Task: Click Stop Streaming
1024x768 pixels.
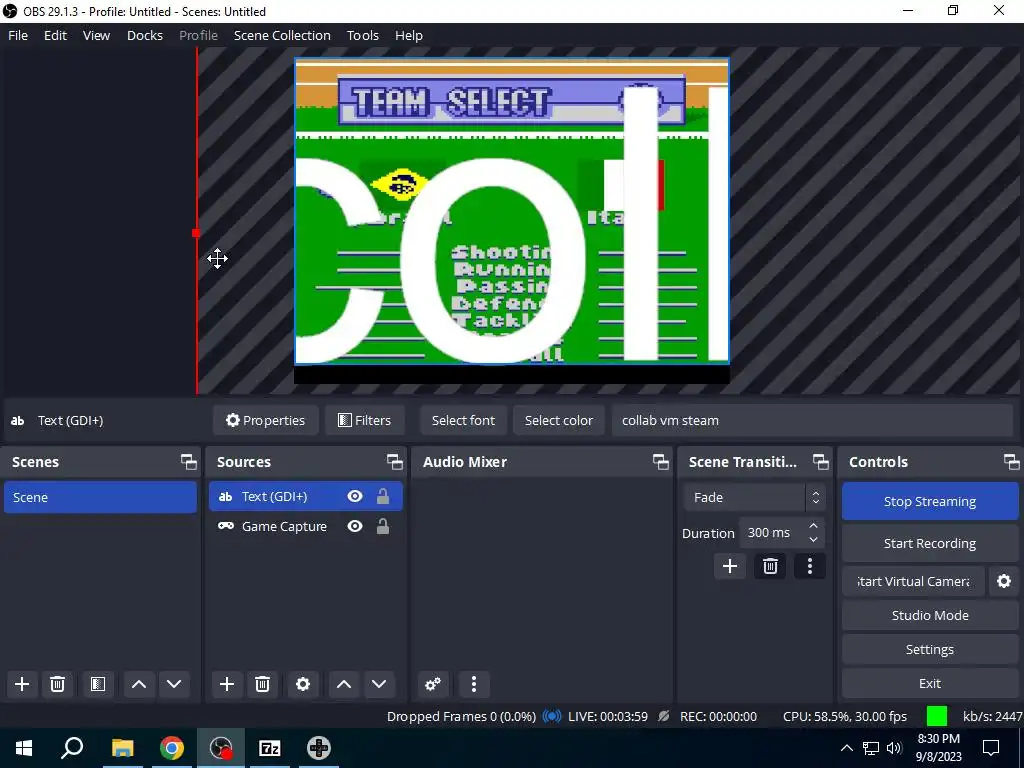Action: (x=930, y=502)
